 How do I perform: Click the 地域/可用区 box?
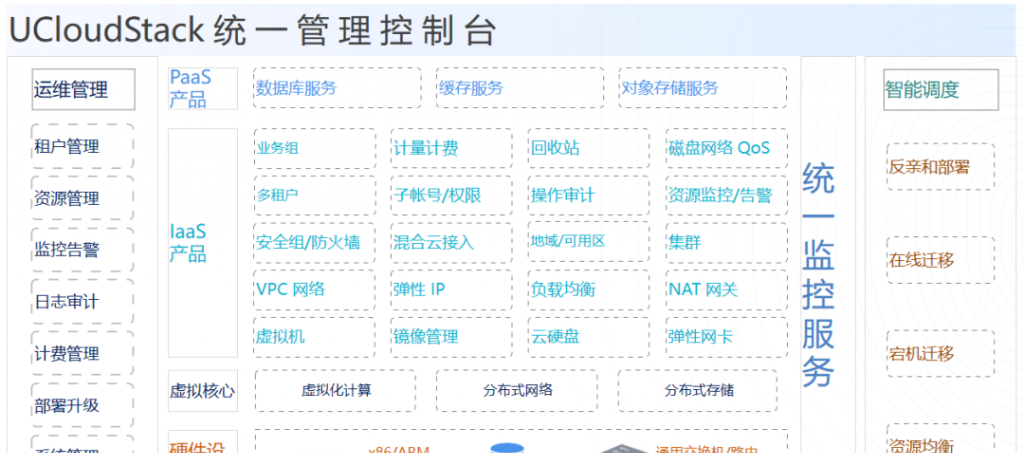tap(589, 242)
